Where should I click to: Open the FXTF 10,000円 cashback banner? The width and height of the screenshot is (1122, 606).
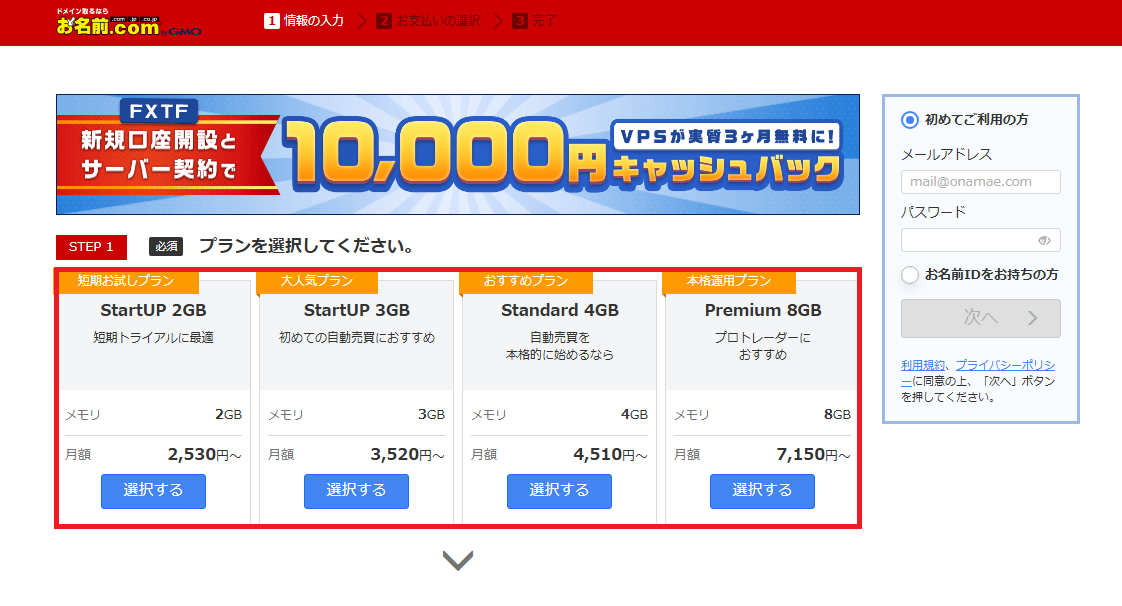click(458, 155)
